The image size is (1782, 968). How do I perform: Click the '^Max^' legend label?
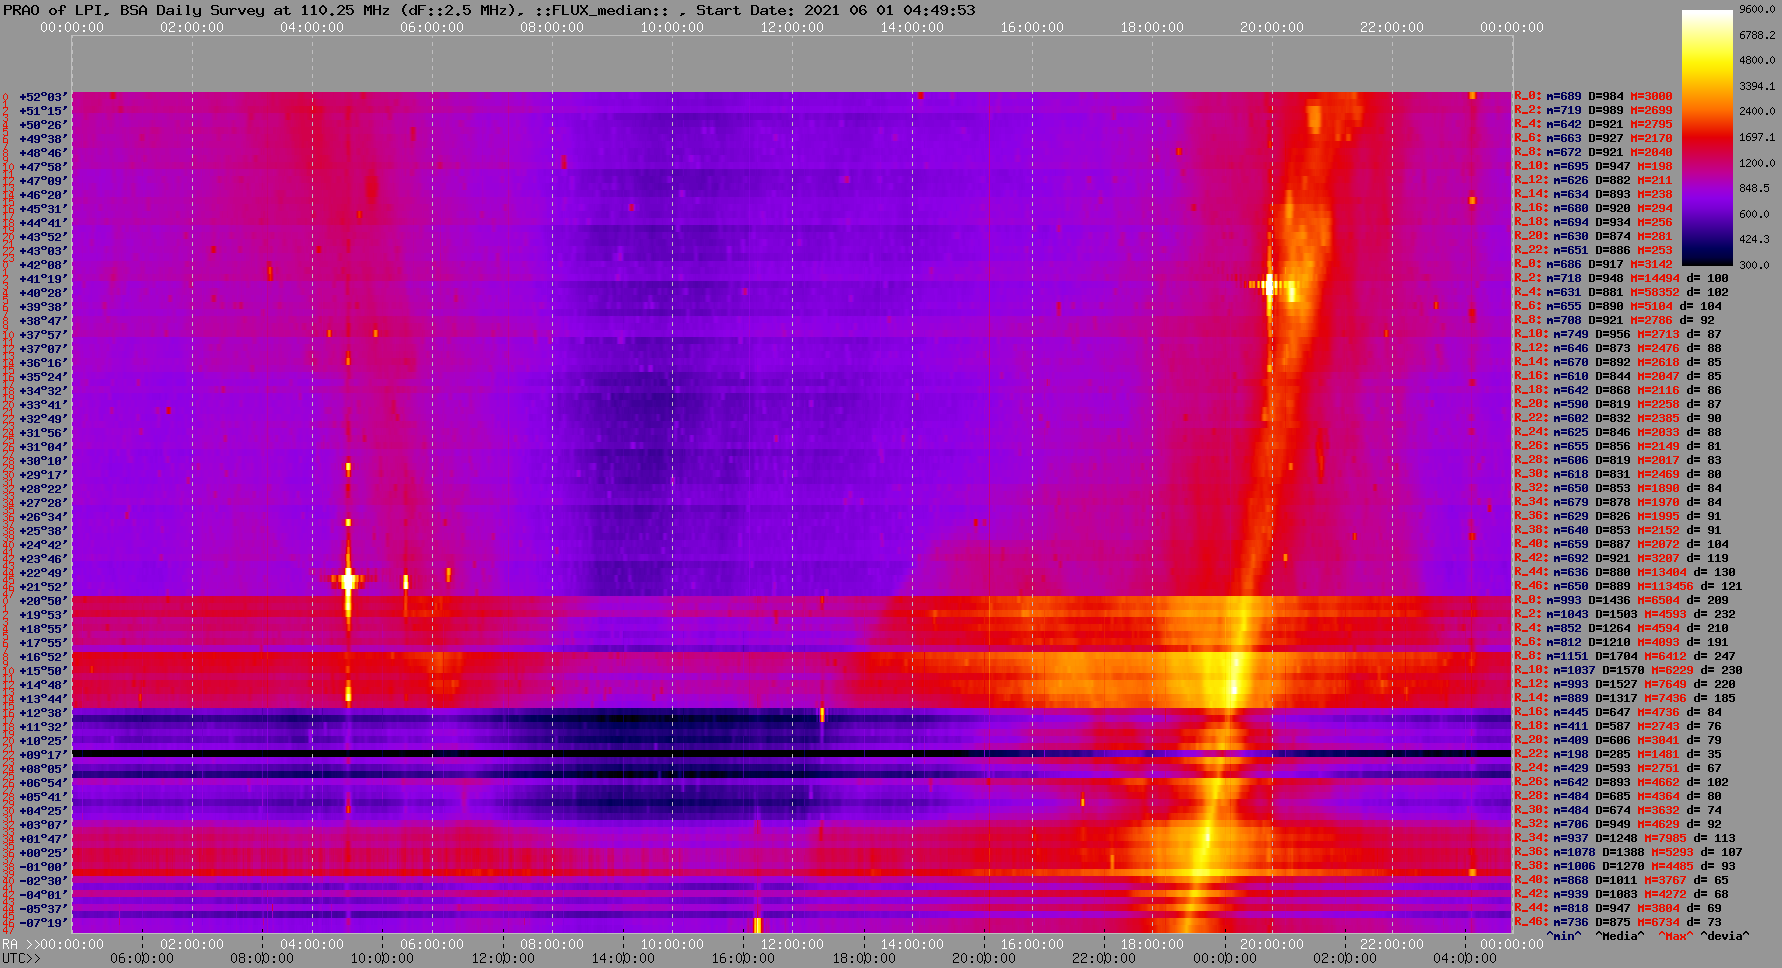tap(1675, 937)
